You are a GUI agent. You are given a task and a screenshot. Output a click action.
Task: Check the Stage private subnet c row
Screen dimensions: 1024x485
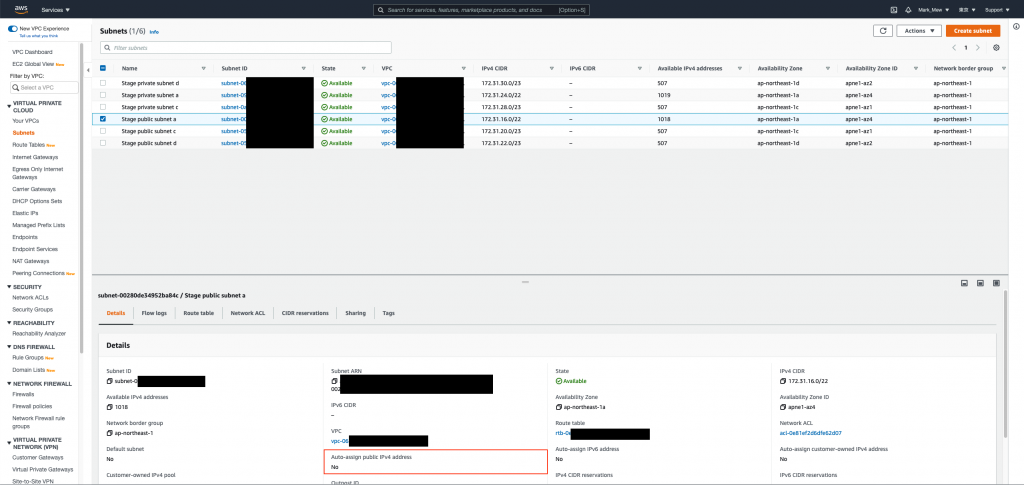point(103,107)
